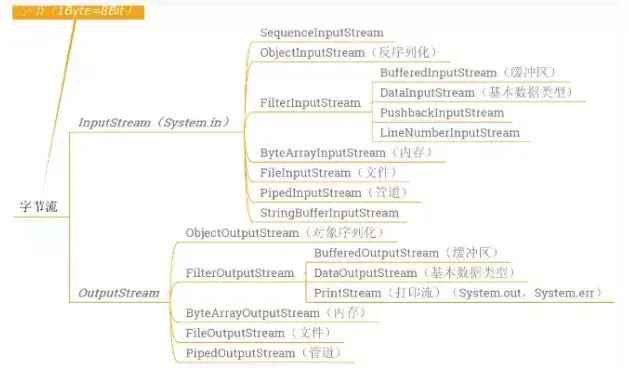Select the DataInputStream (基本数据类型) leaf

(x=476, y=93)
